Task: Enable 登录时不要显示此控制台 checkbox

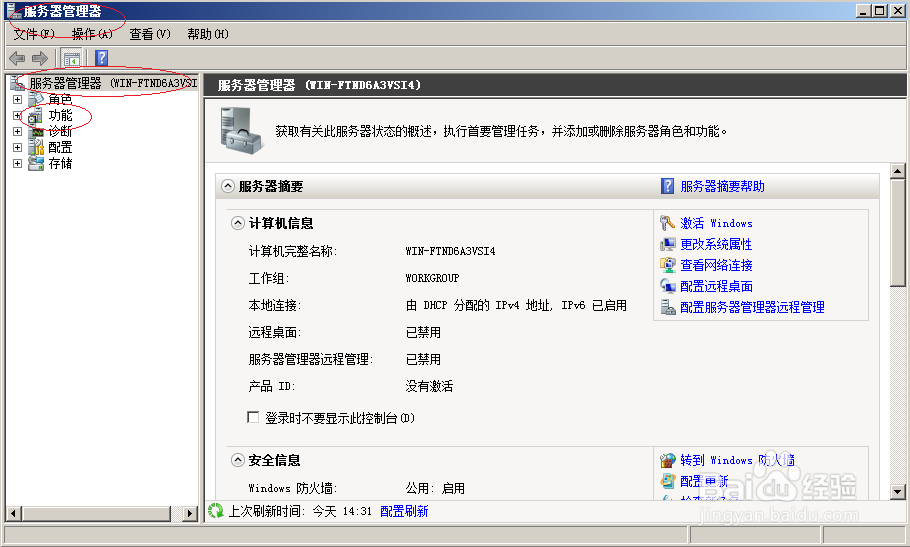Action: tap(253, 418)
